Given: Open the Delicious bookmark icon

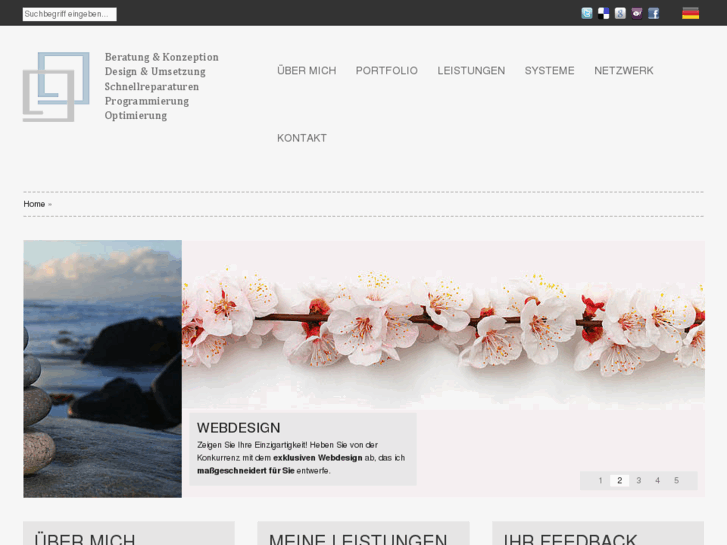Looking at the screenshot, I should [x=603, y=13].
